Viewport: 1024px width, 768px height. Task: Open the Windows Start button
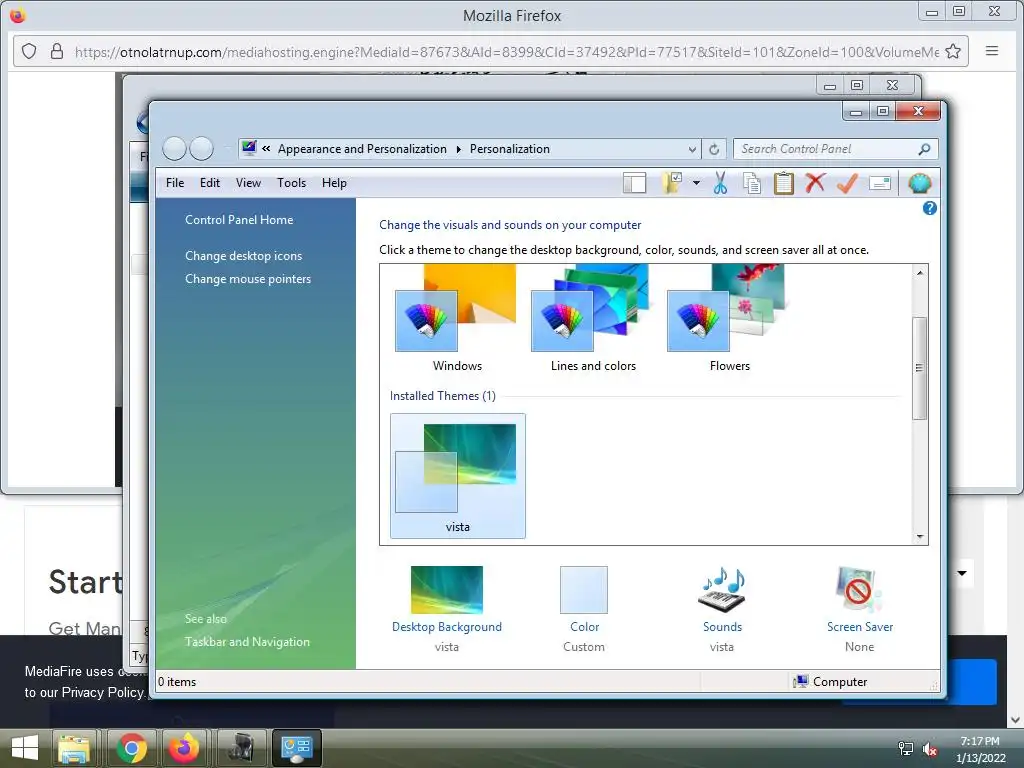(x=25, y=748)
